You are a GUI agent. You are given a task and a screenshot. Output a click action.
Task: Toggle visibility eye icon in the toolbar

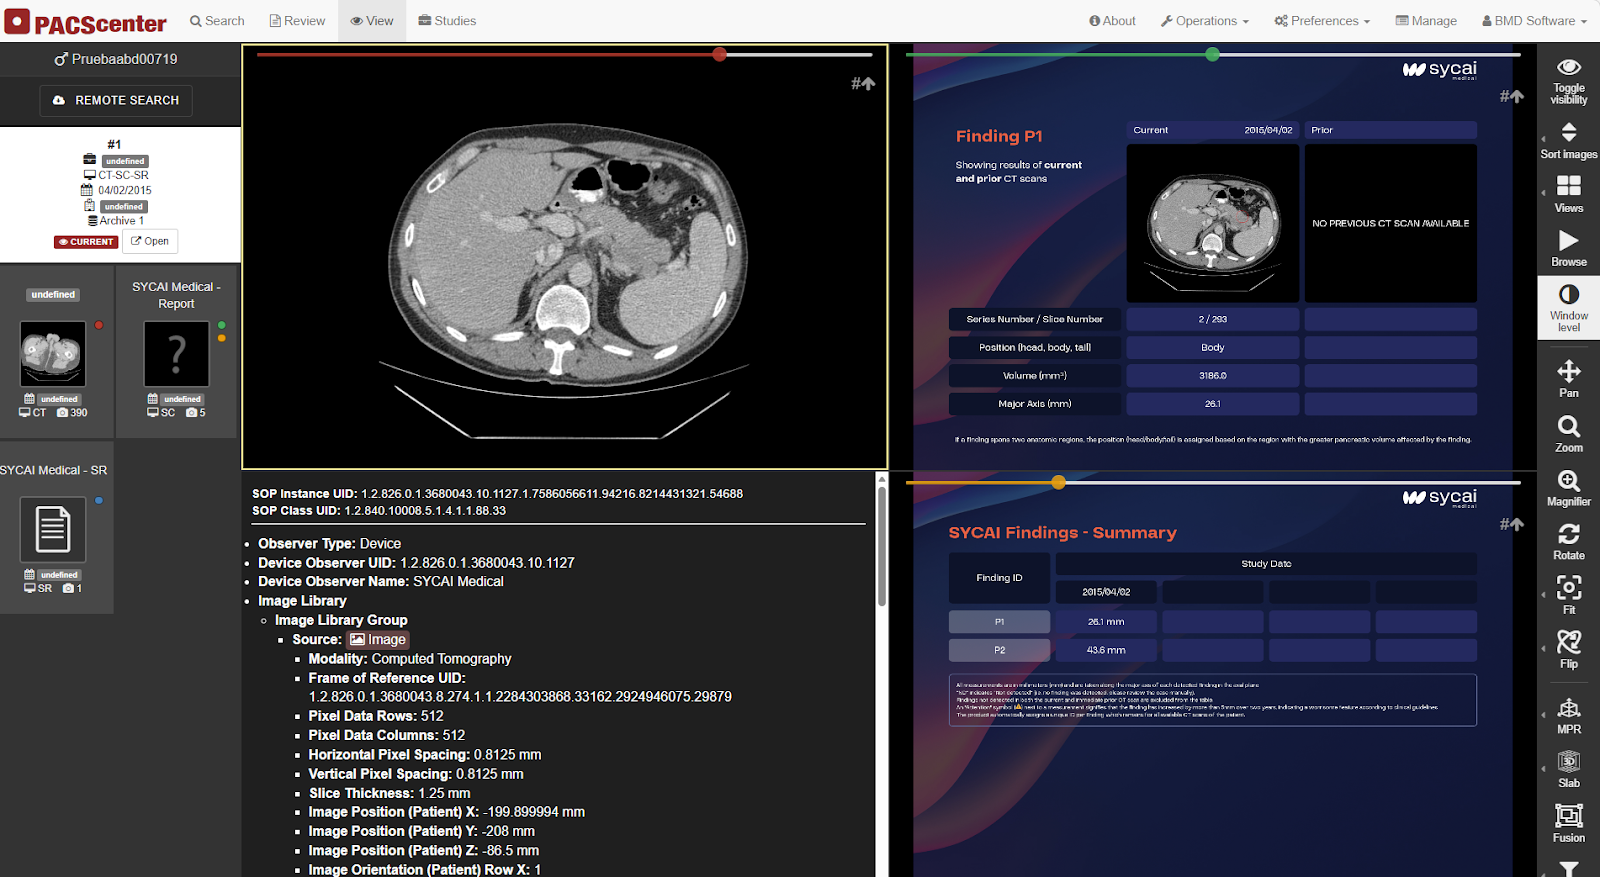tap(1568, 80)
